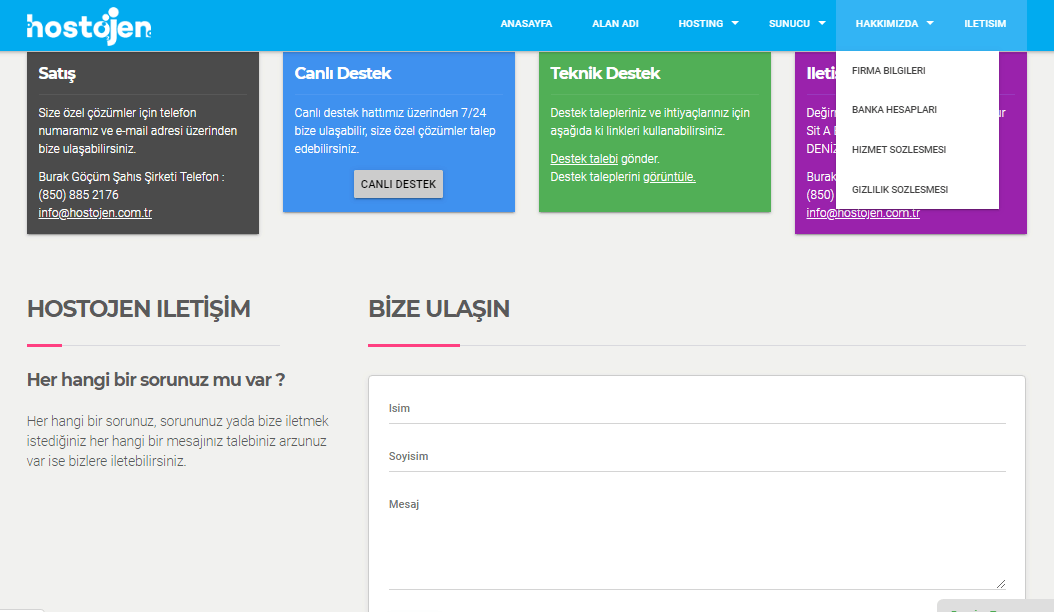
Task: Follow the görüntüle link
Action: (x=670, y=177)
